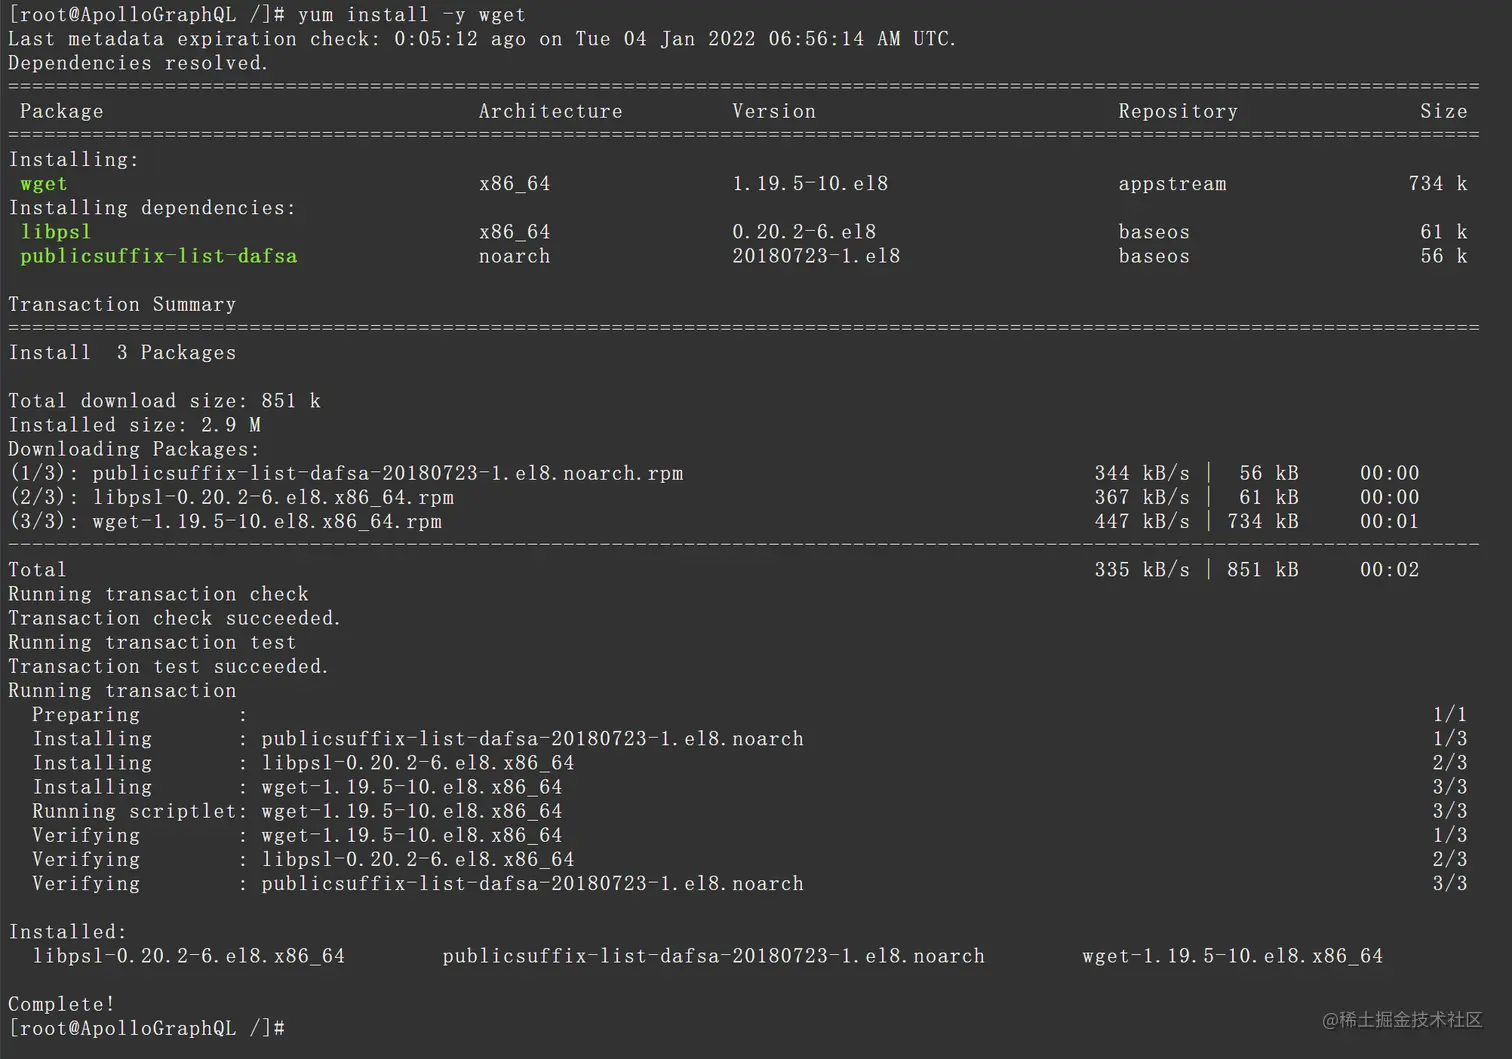Click the '335 kB/s' total speed

click(x=1142, y=570)
